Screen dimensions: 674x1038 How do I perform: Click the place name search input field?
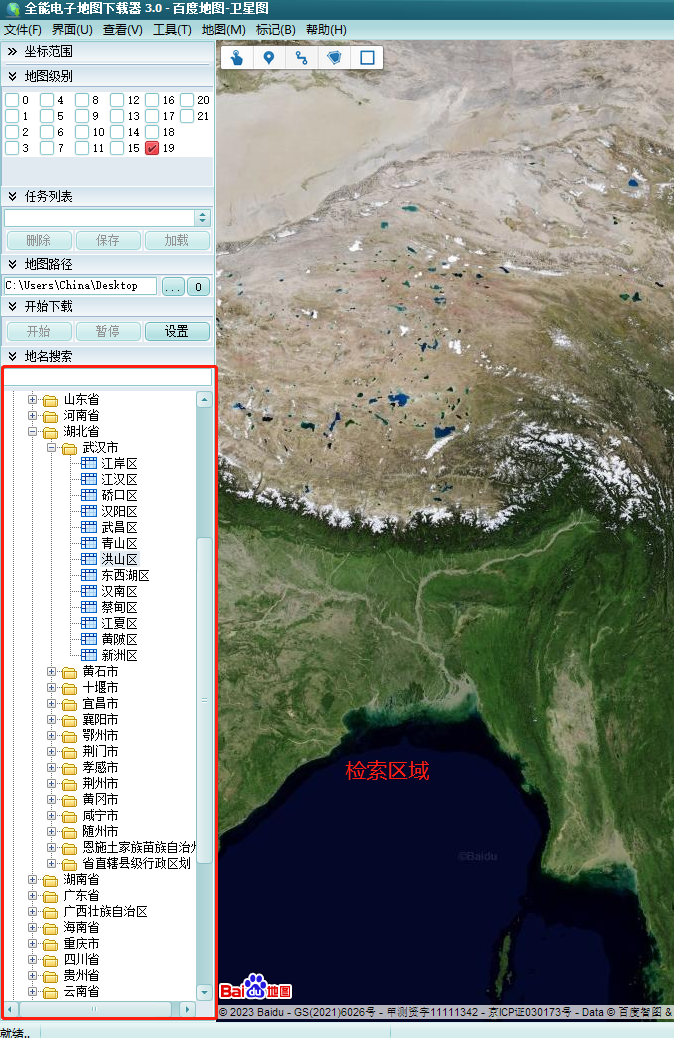point(108,377)
